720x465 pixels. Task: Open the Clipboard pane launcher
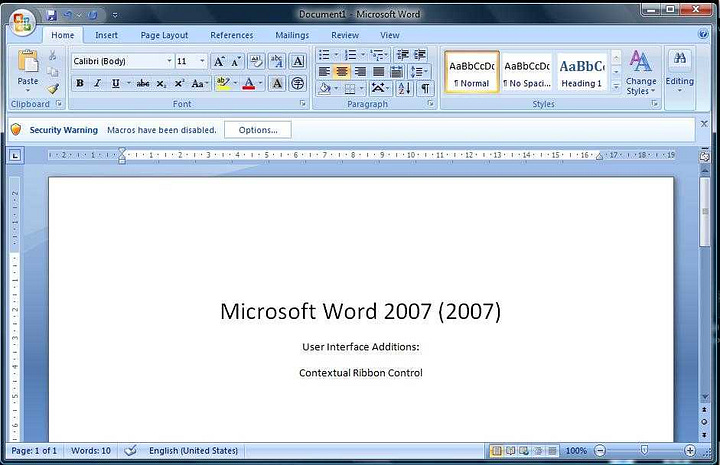(59, 104)
